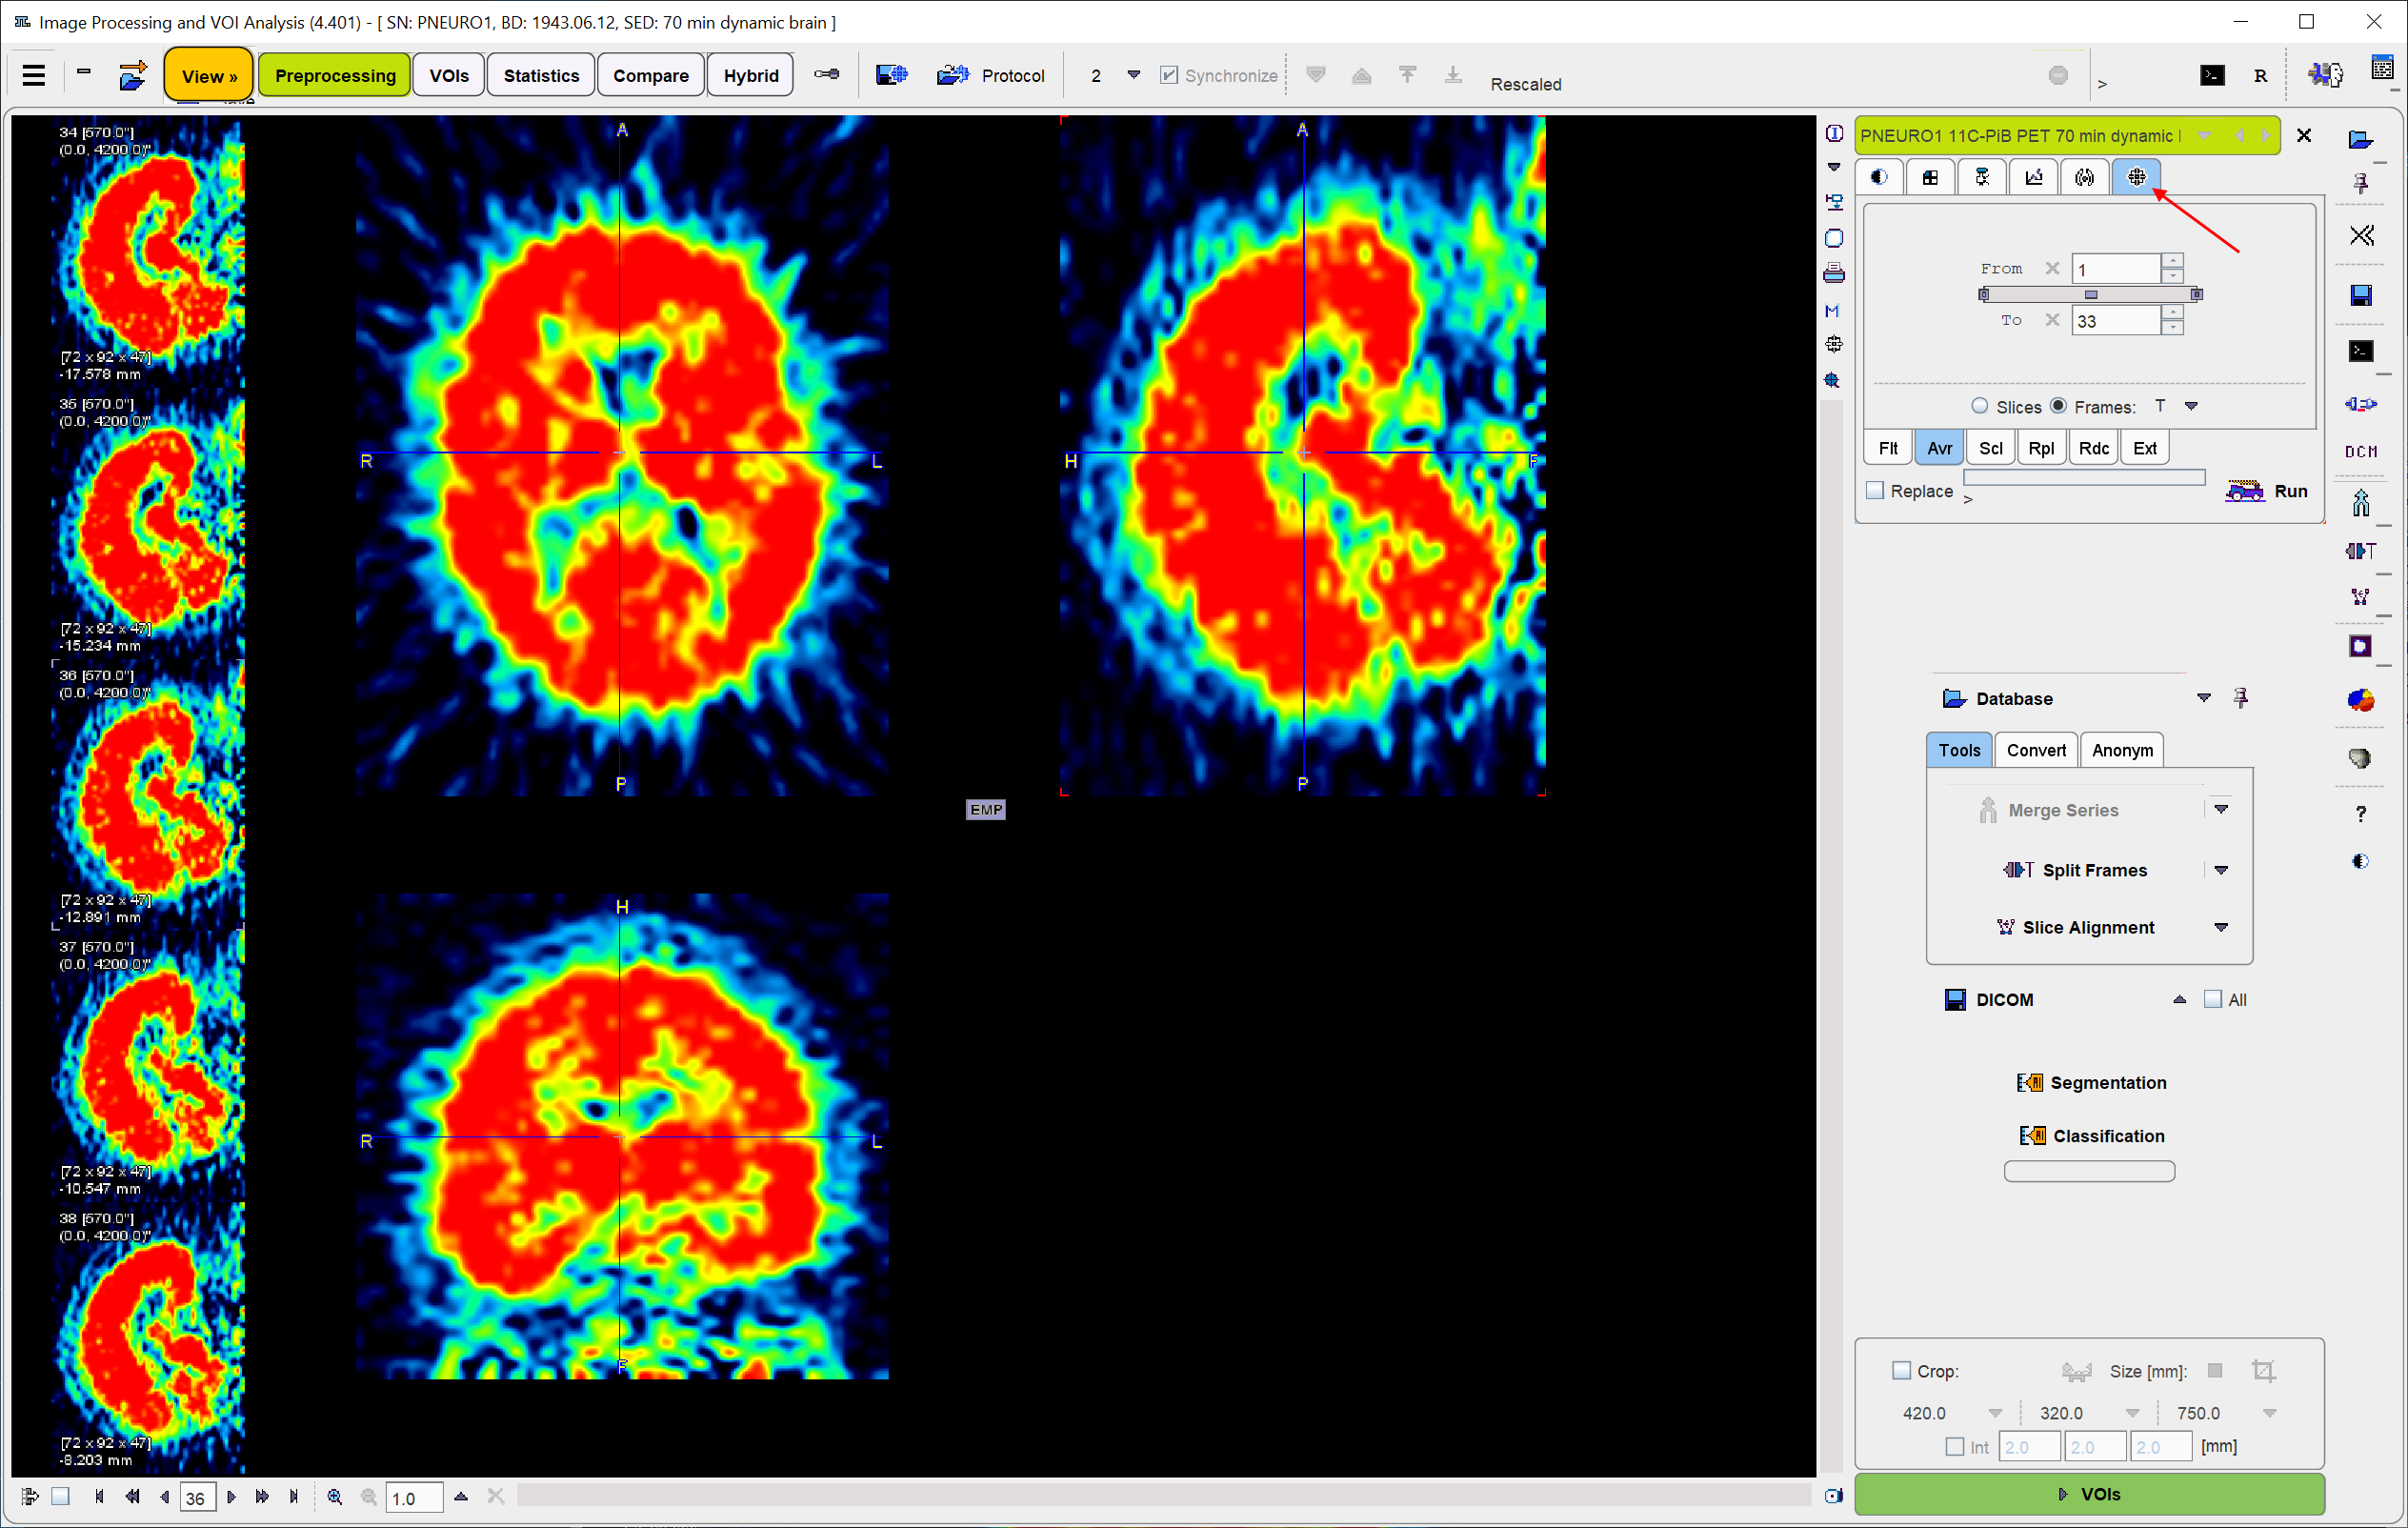2408x1528 pixels.
Task: Open the Statistics page tab
Action: point(541,75)
